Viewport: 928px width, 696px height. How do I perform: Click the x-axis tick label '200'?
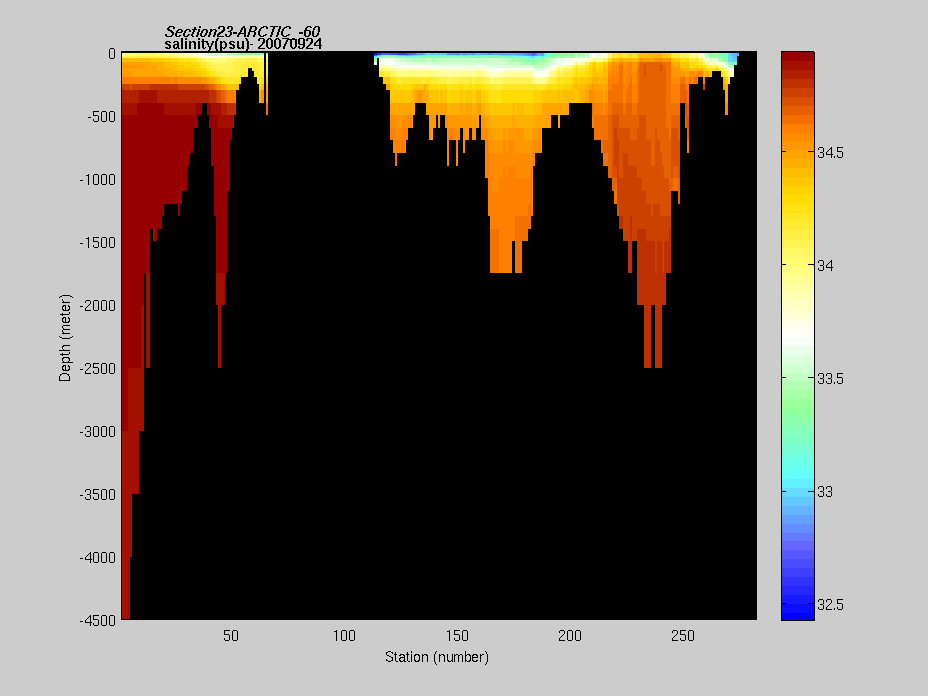click(570, 636)
